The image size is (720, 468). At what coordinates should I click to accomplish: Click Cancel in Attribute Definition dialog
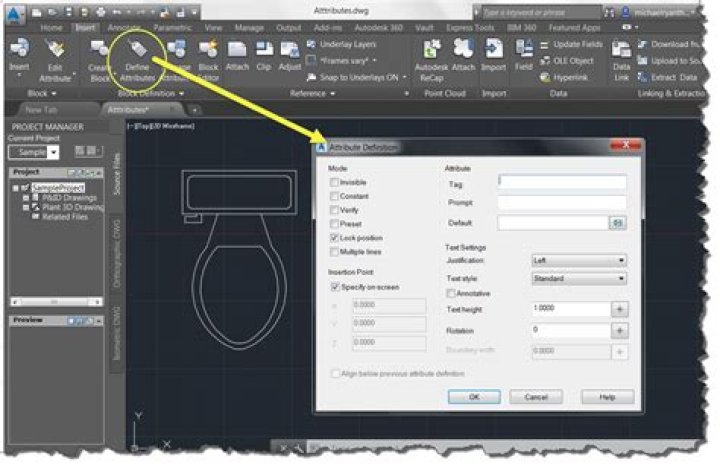click(536, 396)
